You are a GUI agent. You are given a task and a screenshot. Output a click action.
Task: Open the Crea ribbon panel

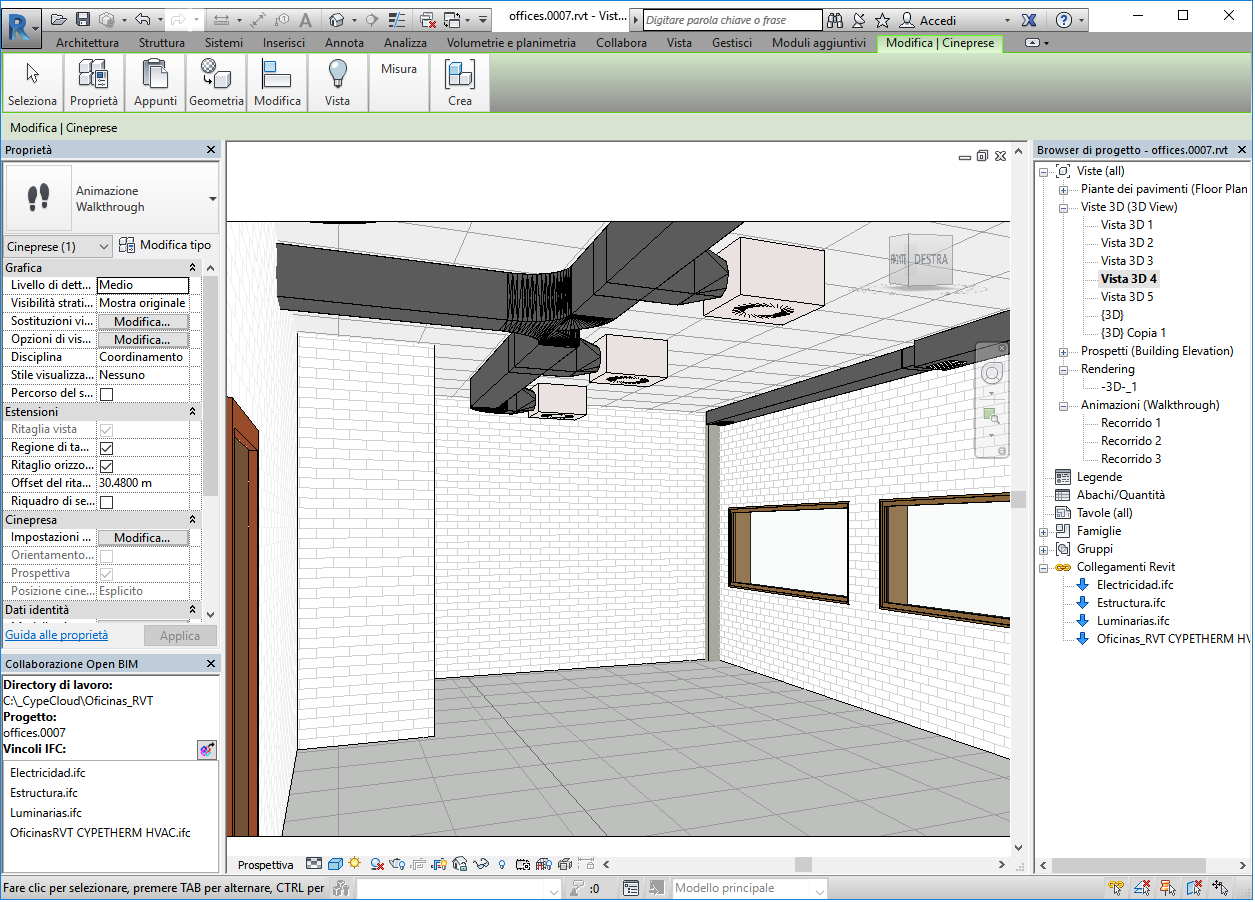click(x=460, y=82)
